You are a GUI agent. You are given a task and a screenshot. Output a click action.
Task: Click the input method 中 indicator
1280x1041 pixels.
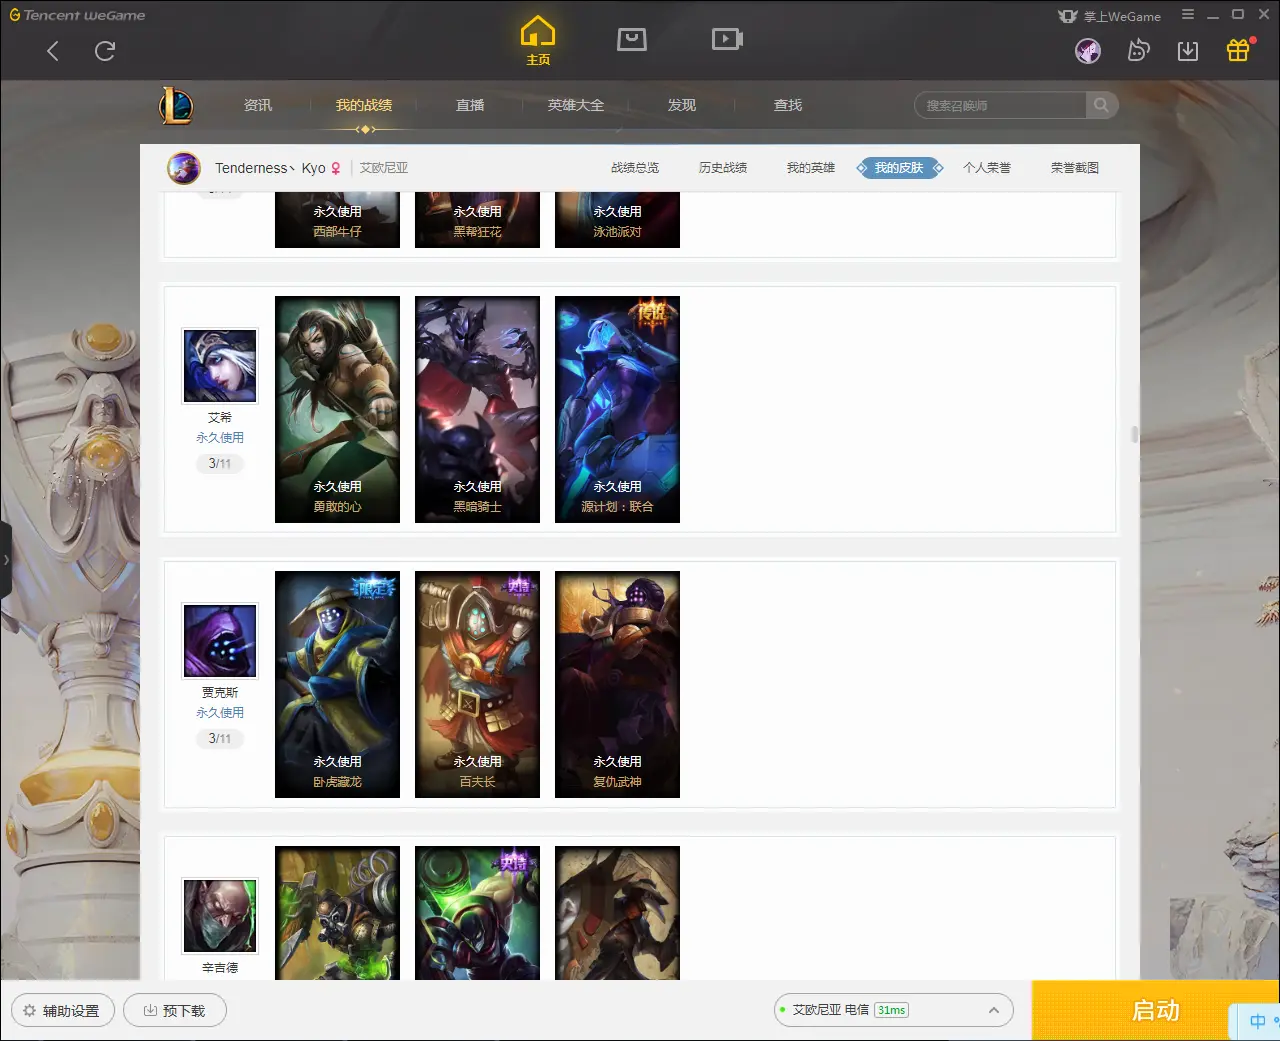1257,1021
